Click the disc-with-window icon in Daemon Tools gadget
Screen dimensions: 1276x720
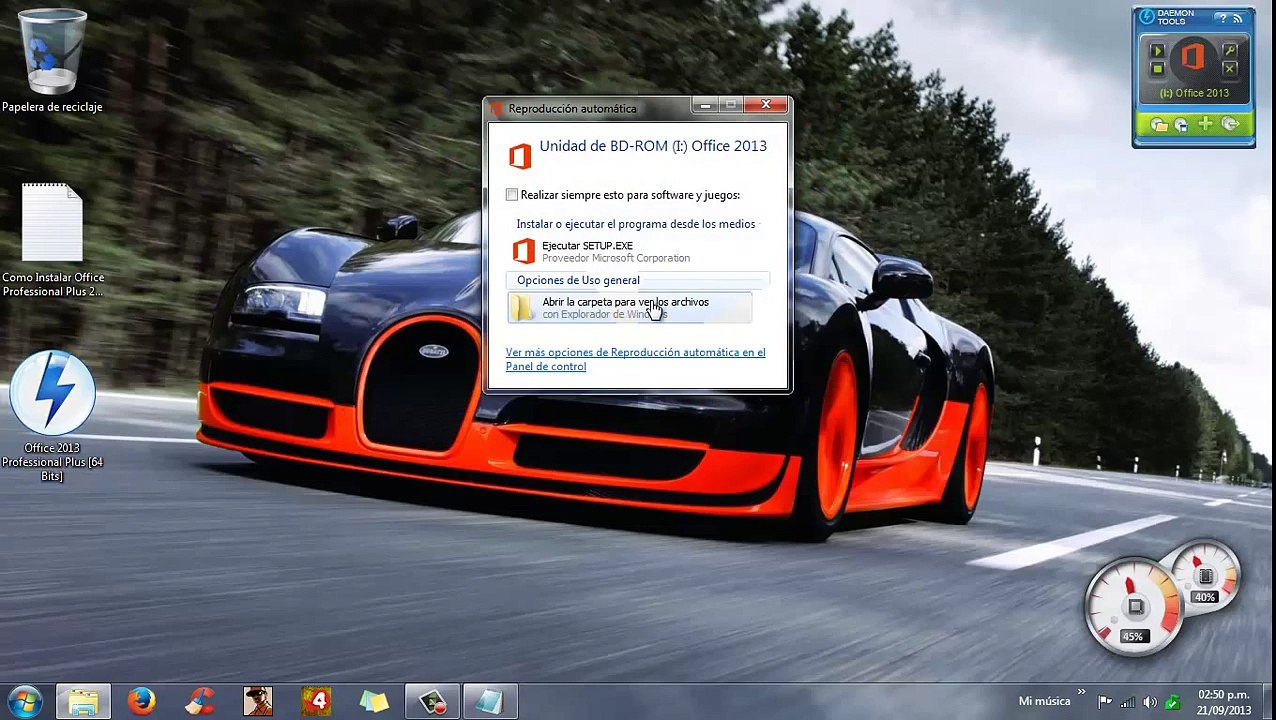click(x=1181, y=125)
